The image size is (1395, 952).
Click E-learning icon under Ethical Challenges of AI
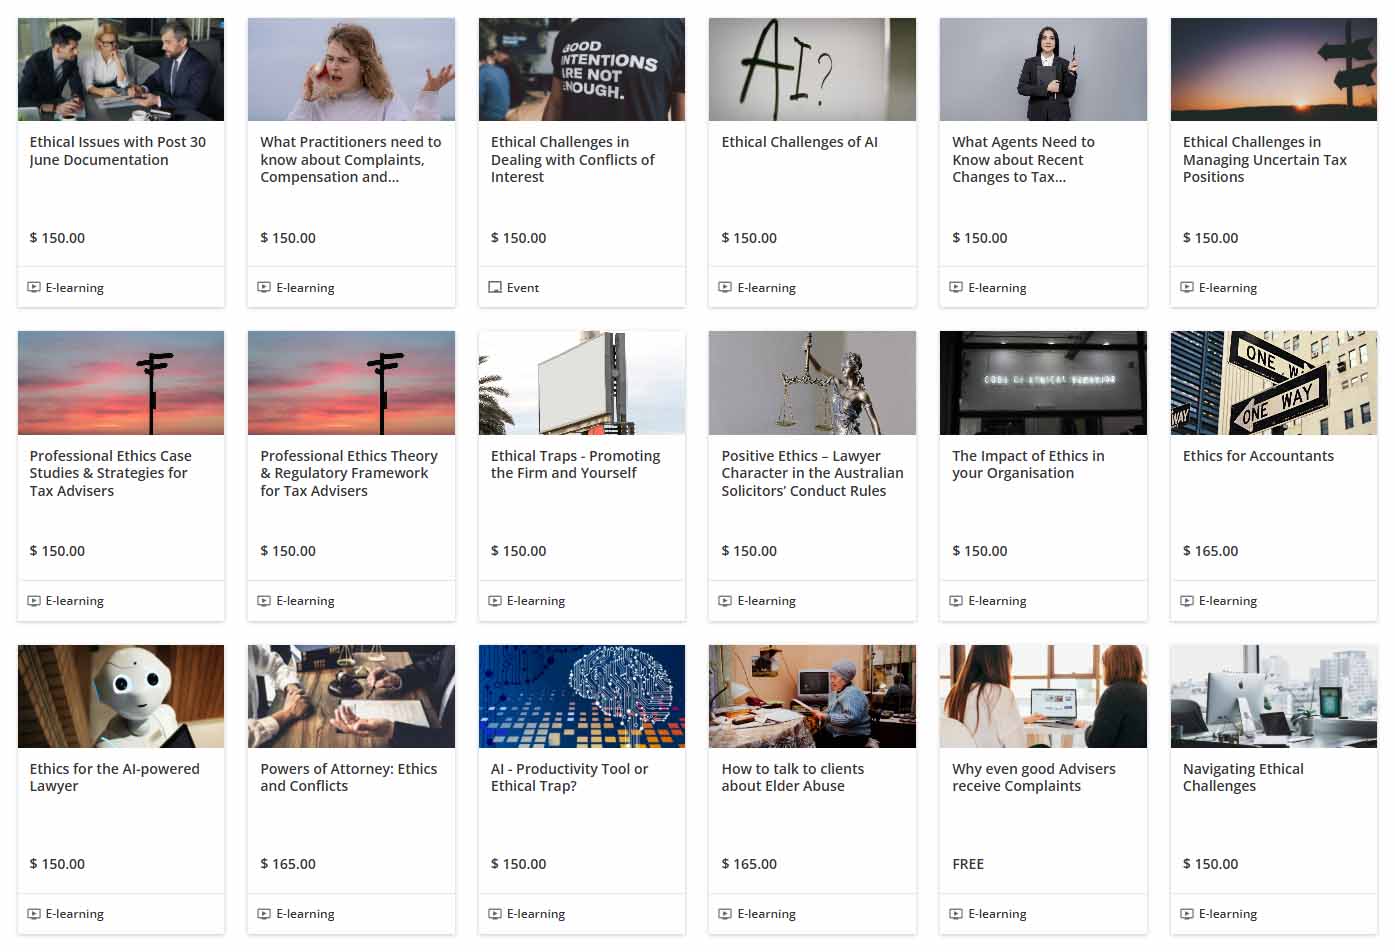tap(725, 287)
